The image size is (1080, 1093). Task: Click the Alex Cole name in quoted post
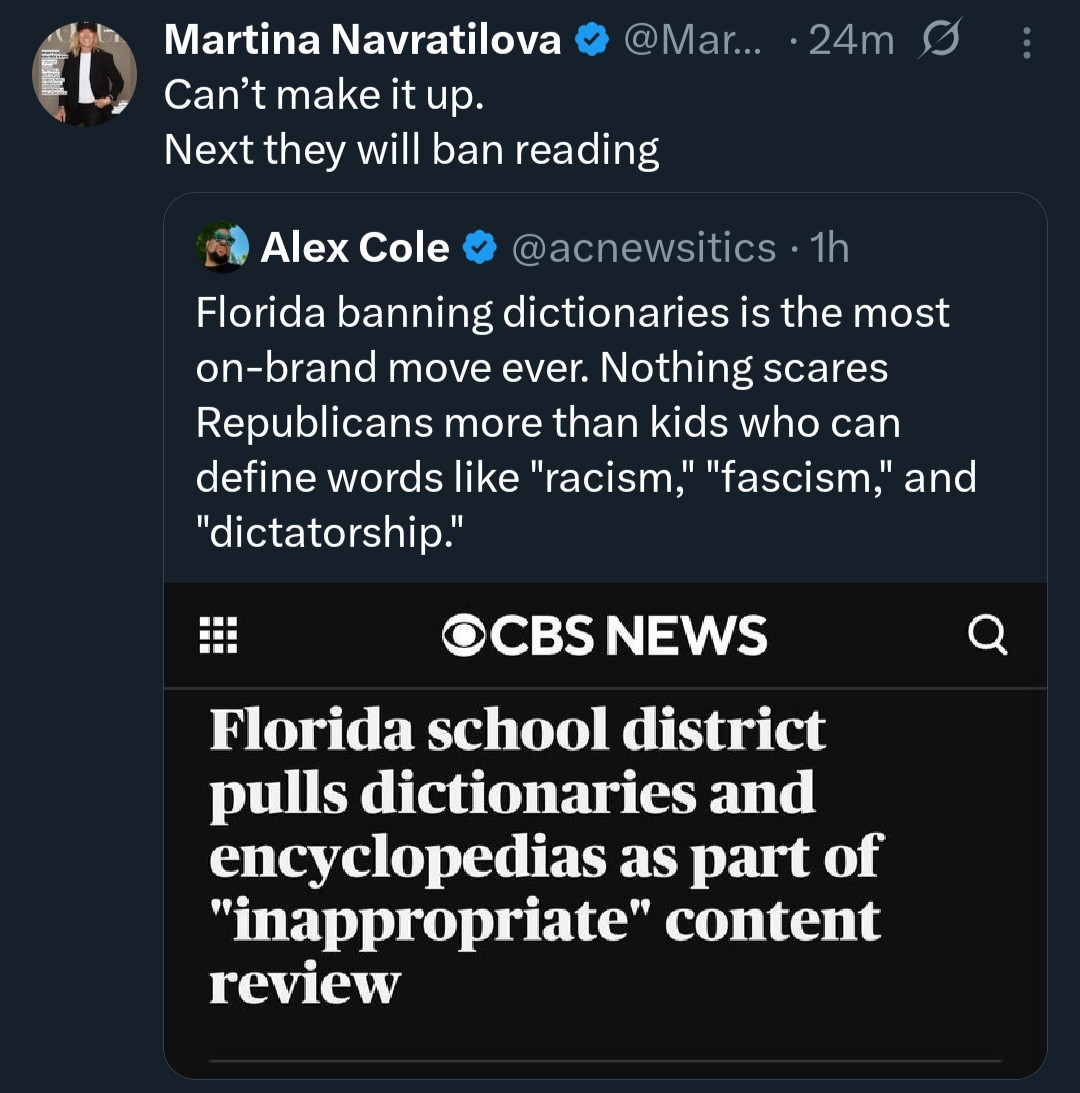(354, 248)
